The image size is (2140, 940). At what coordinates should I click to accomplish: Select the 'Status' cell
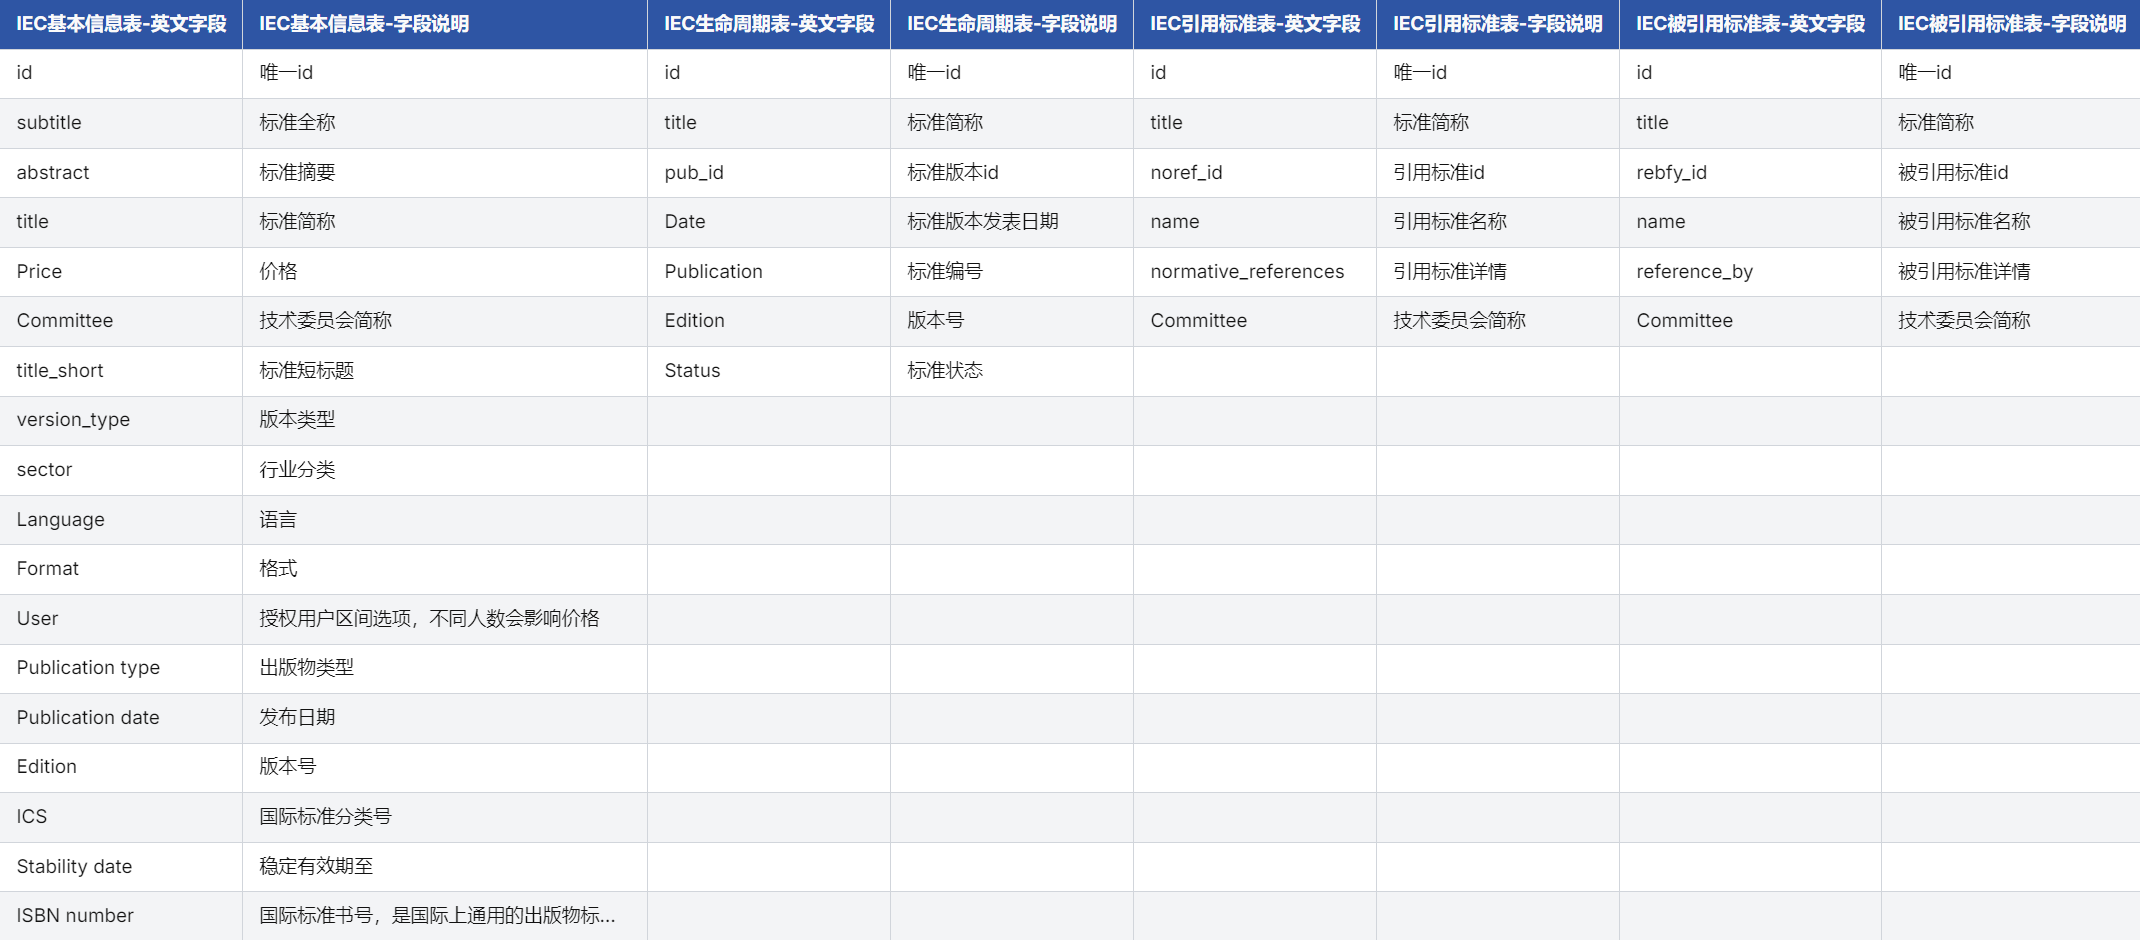point(769,371)
